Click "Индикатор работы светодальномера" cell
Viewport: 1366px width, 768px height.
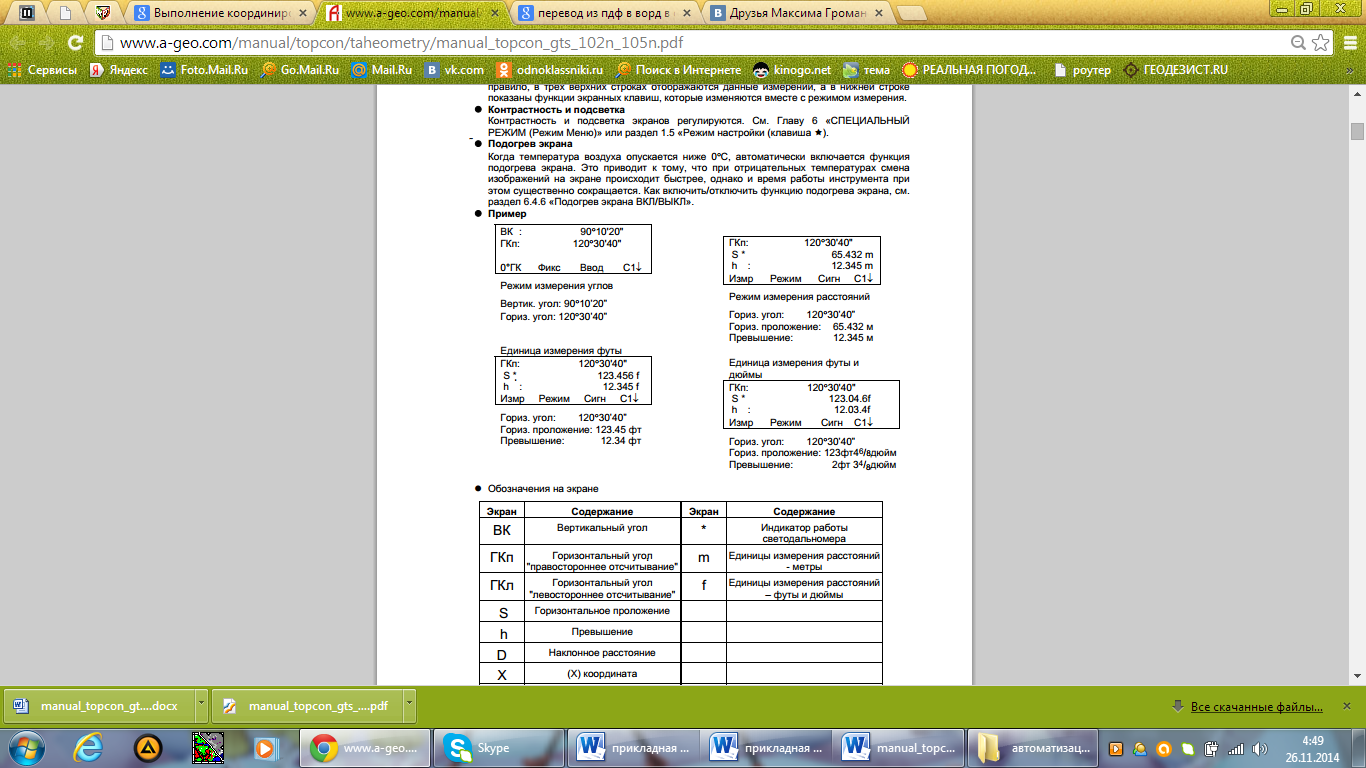(804, 531)
